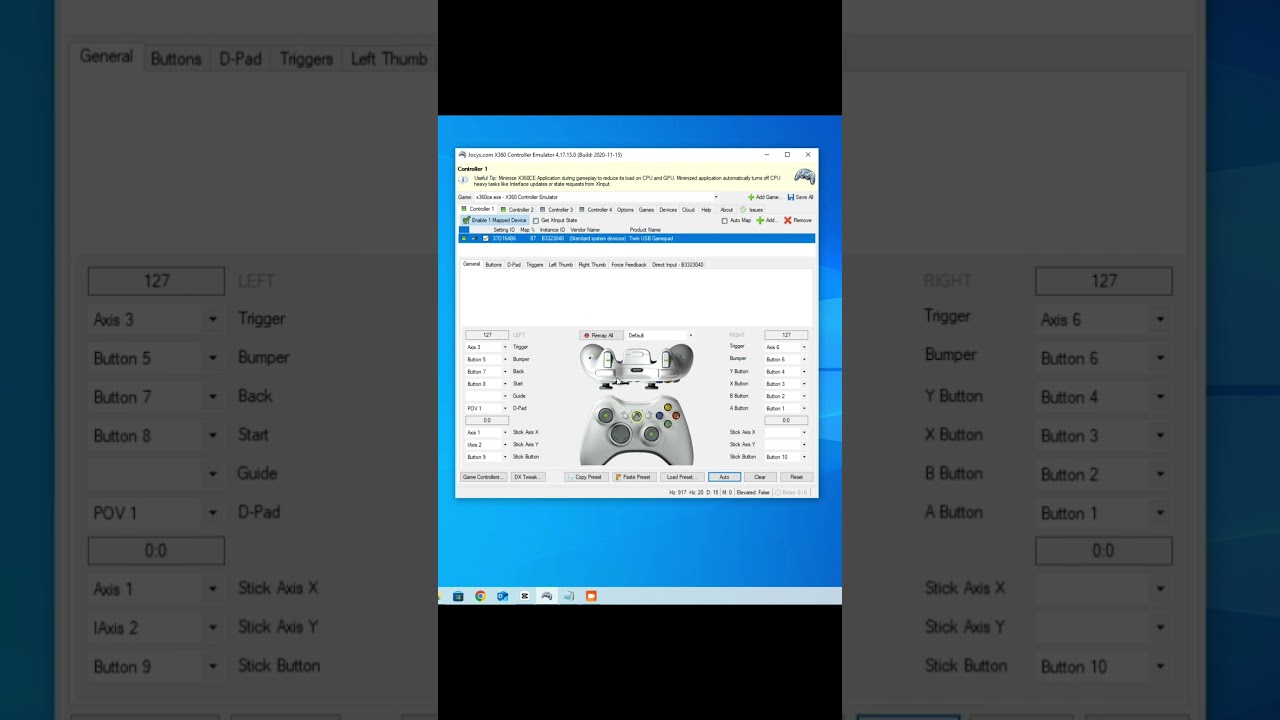The width and height of the screenshot is (1280, 720).
Task: Open the right Trigger Axis 6 dropdown
Action: coord(803,347)
